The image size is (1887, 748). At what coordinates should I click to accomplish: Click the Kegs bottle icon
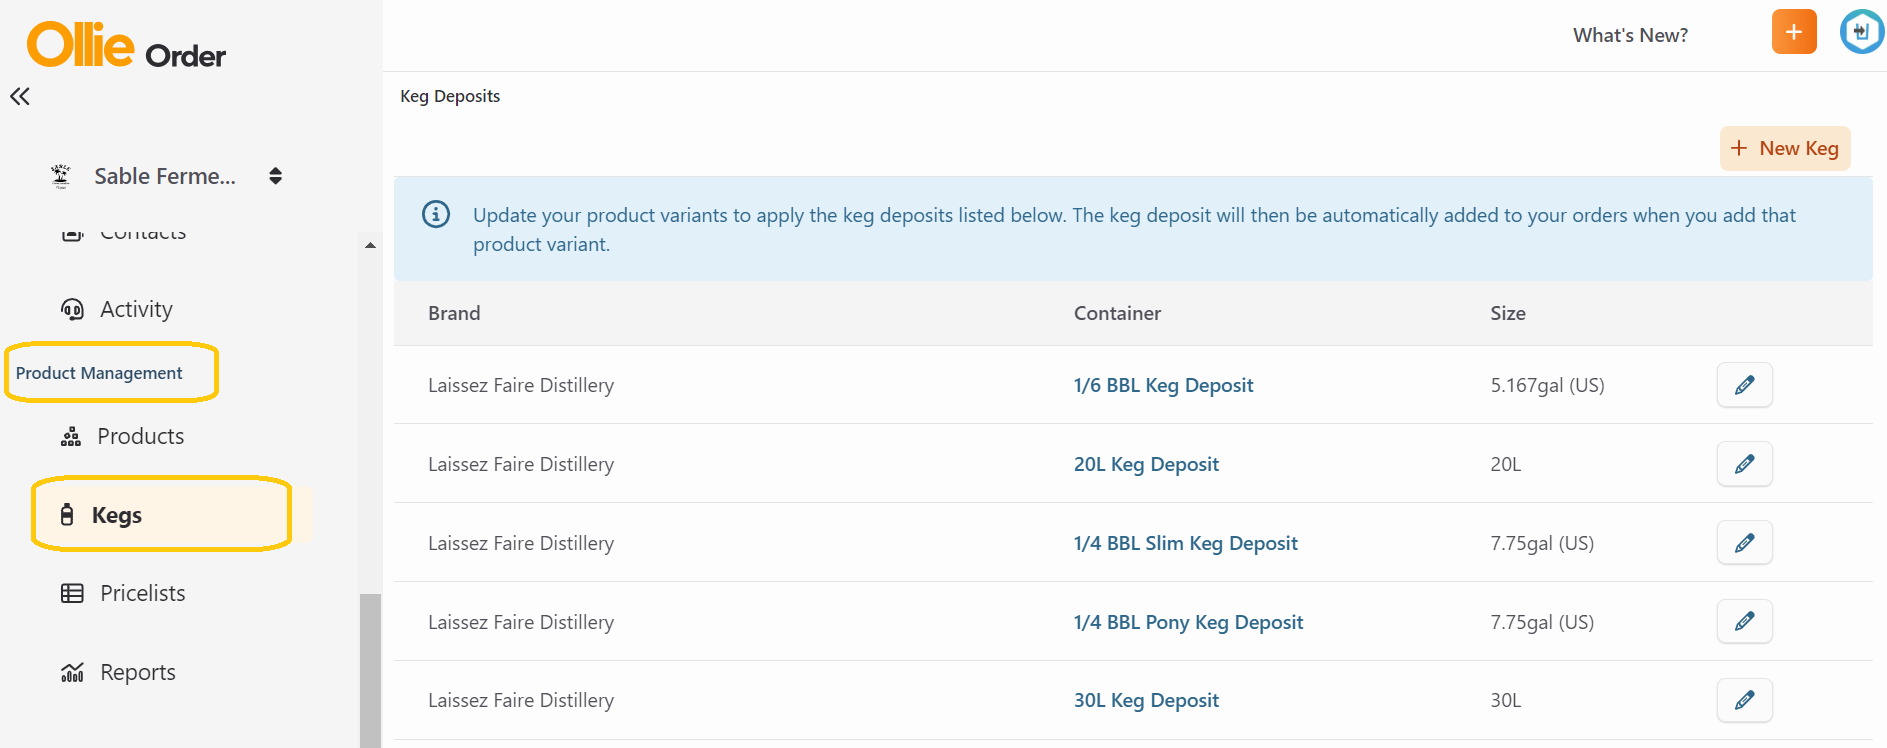click(x=67, y=514)
